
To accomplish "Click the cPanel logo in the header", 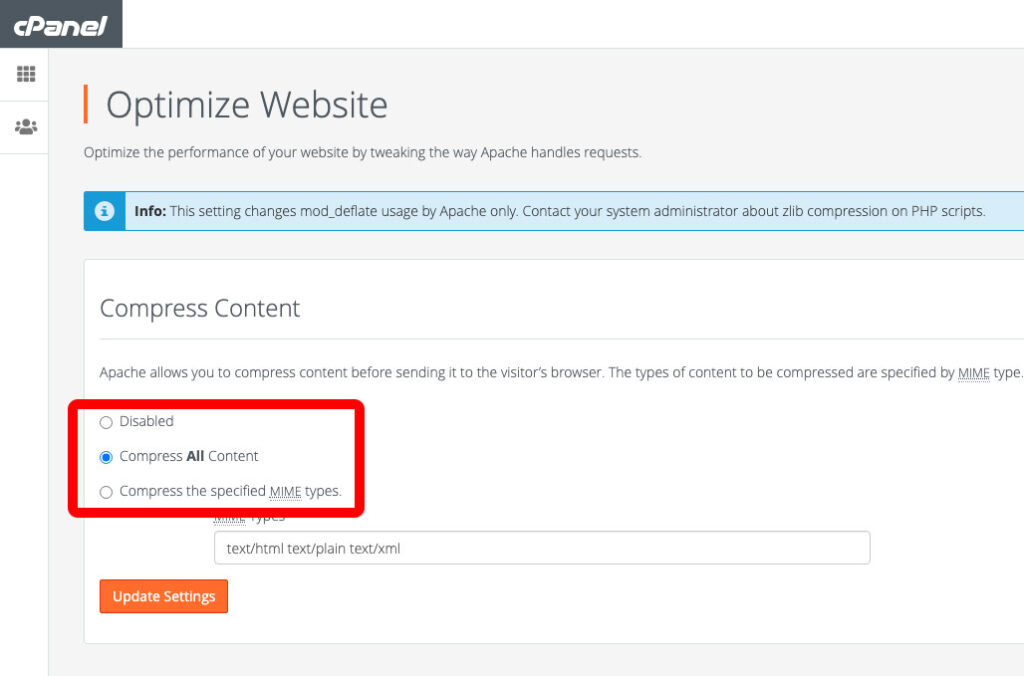I will tap(60, 23).
